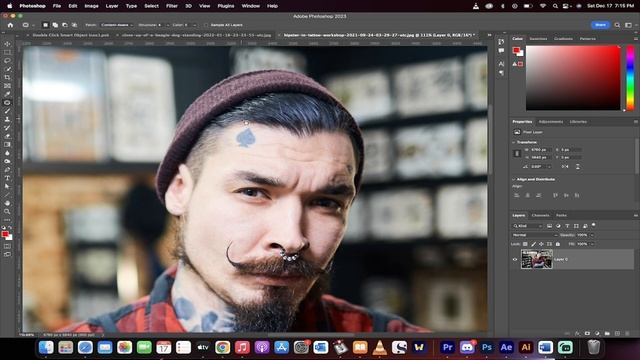Open the Patch mode Content-Aware dropdown
The image size is (640, 360).
click(117, 25)
